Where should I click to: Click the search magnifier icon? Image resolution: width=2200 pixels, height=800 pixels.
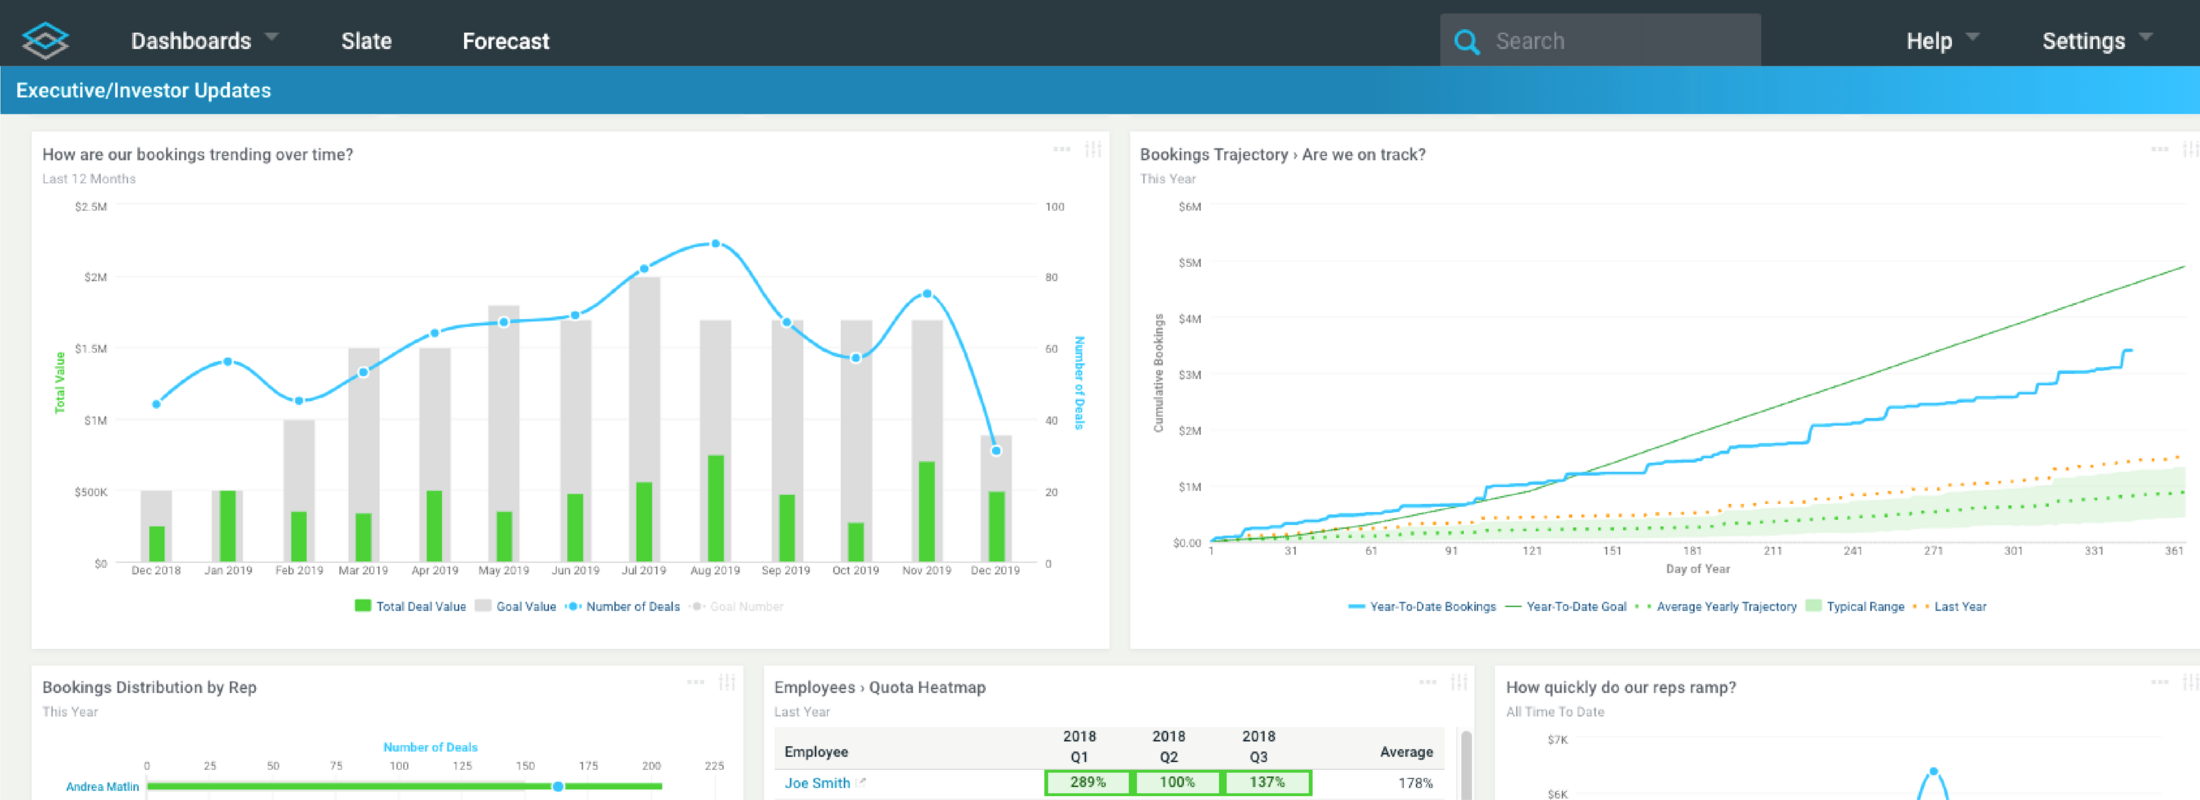point(1466,41)
